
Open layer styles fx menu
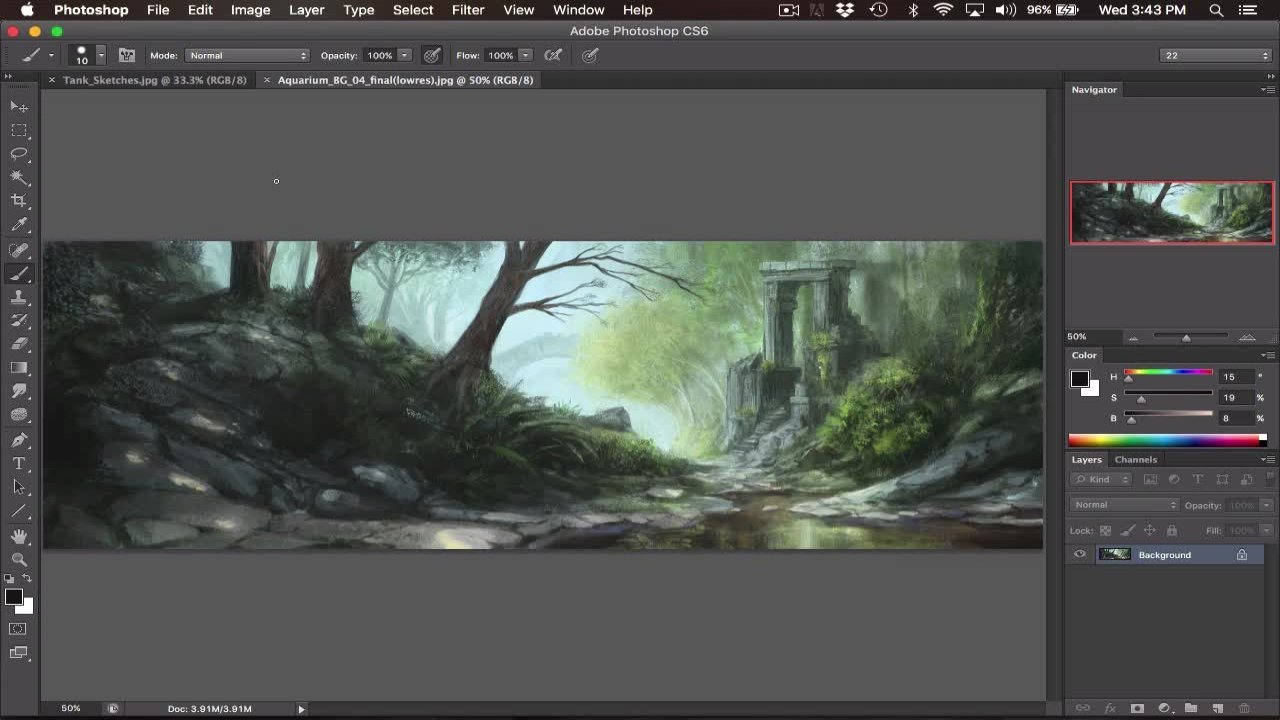(x=1110, y=708)
